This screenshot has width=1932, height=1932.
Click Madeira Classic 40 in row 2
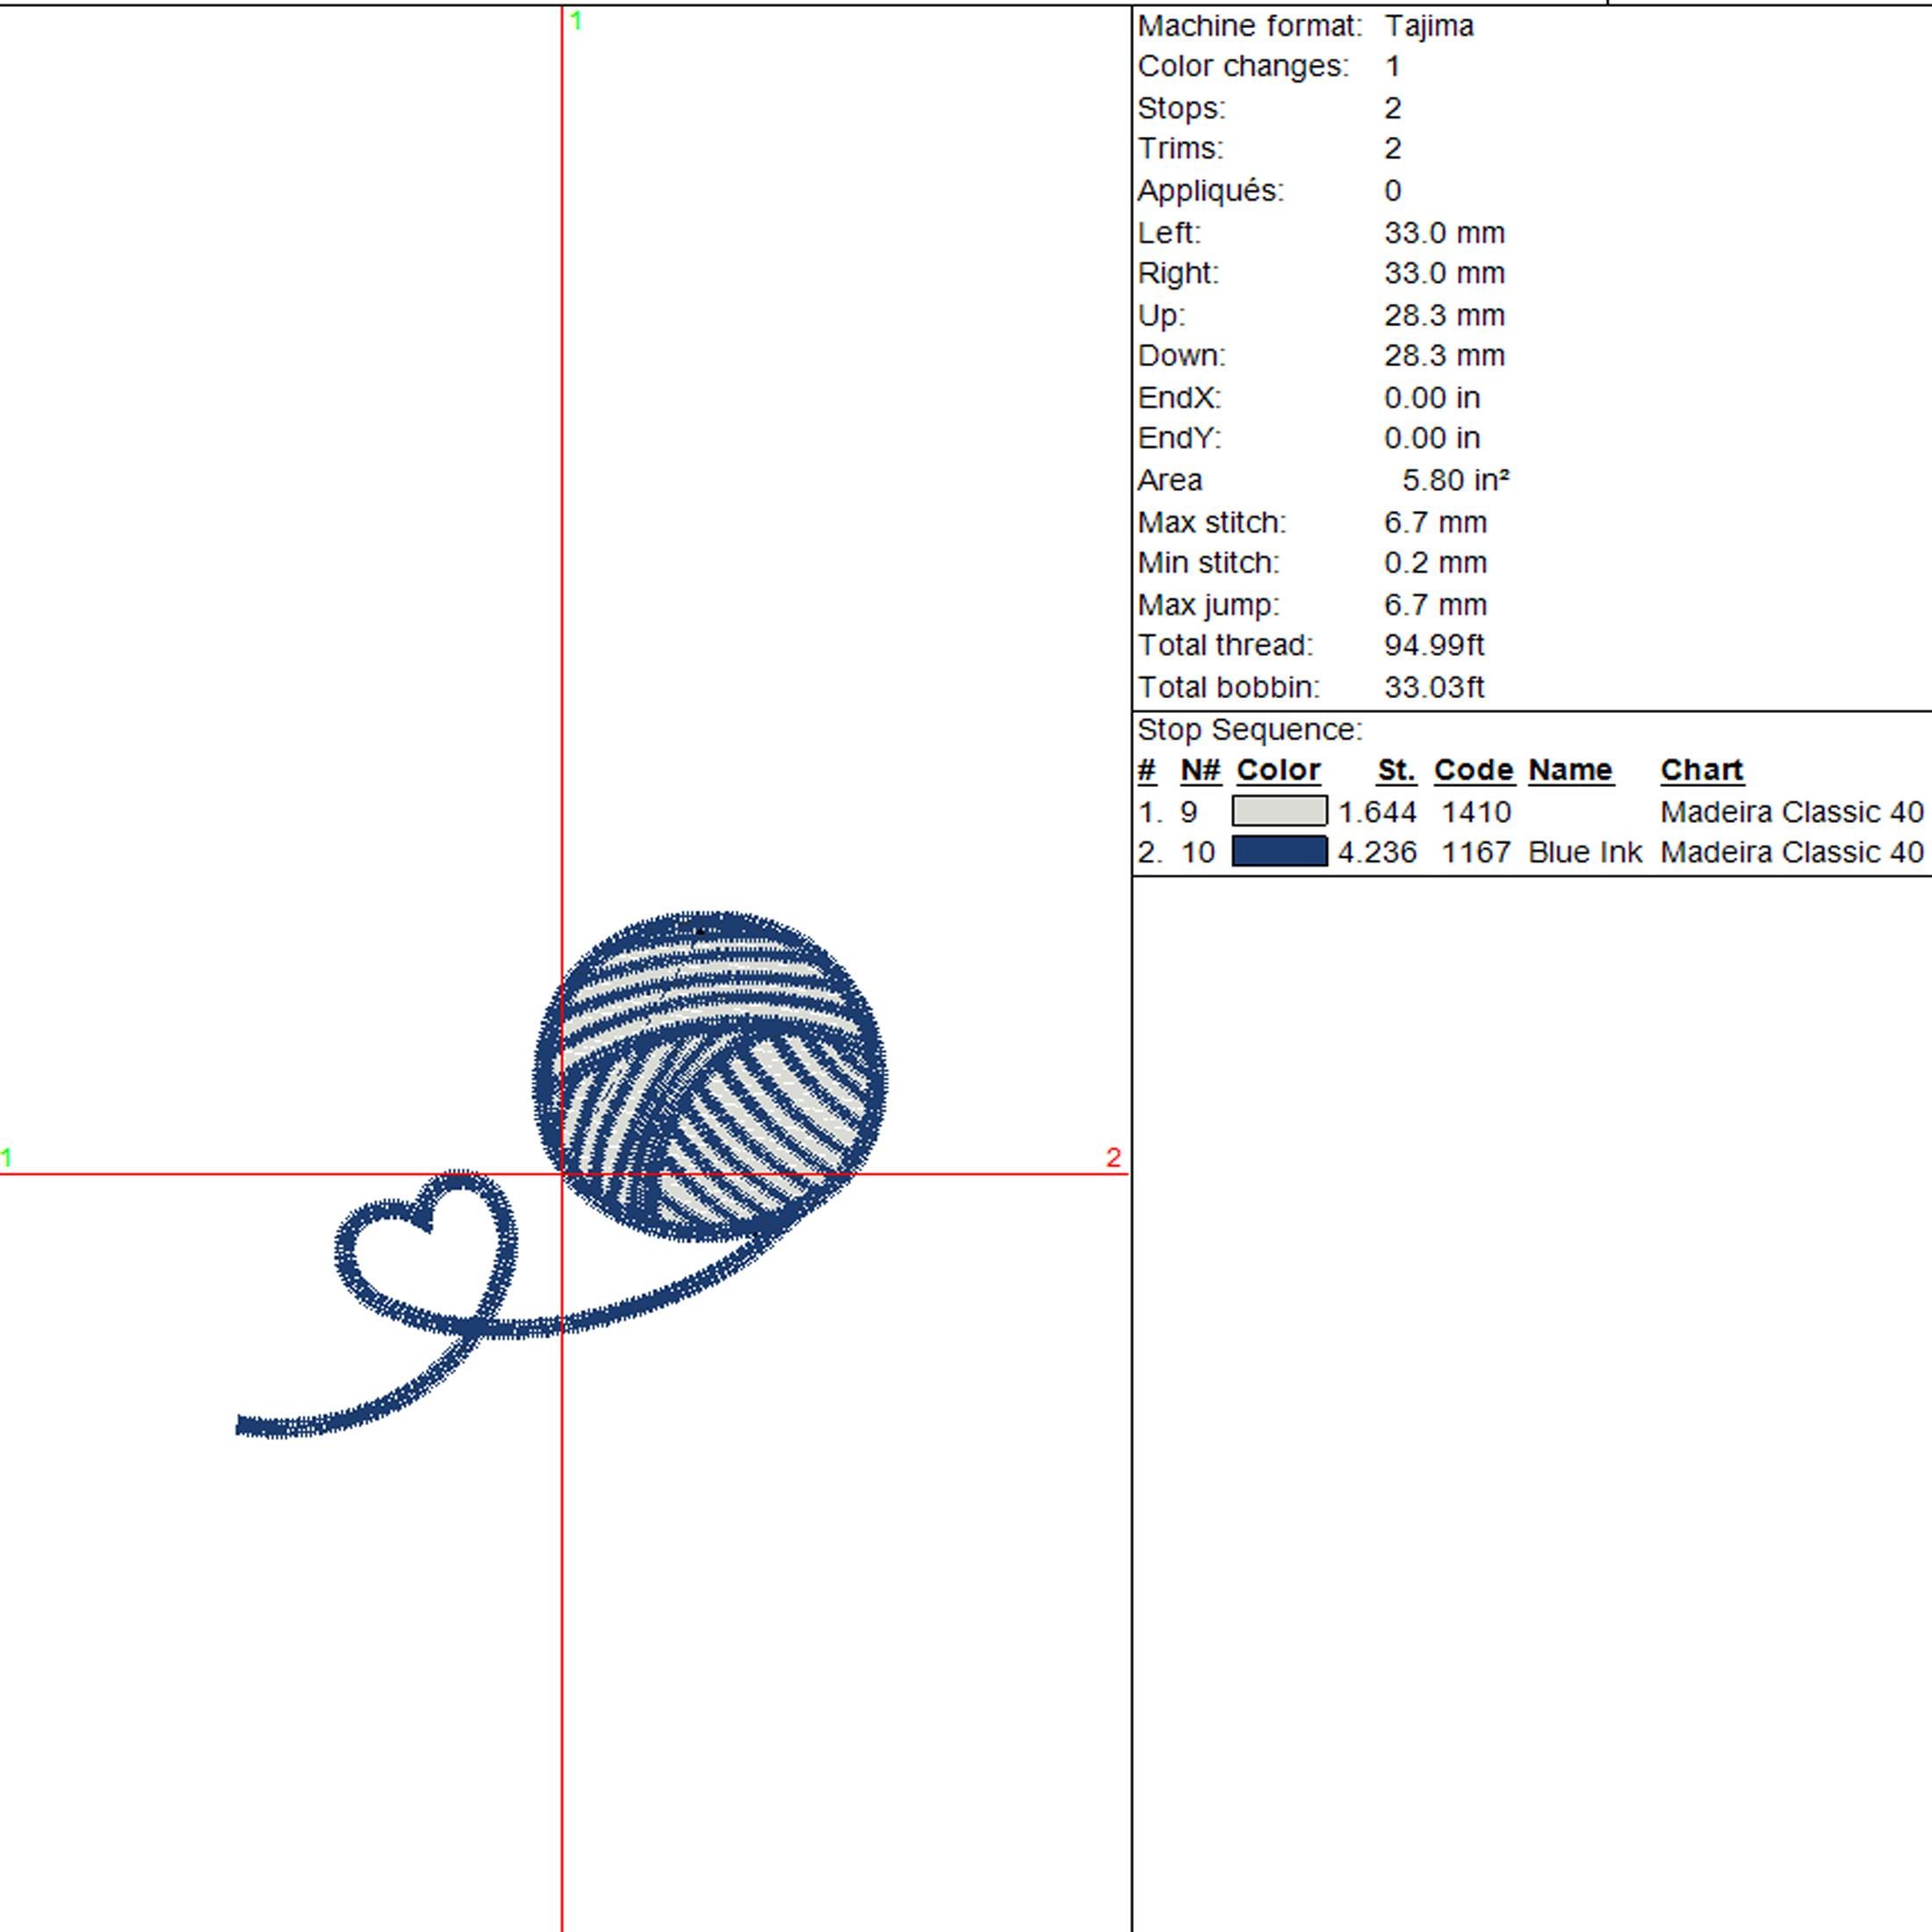click(x=1791, y=853)
